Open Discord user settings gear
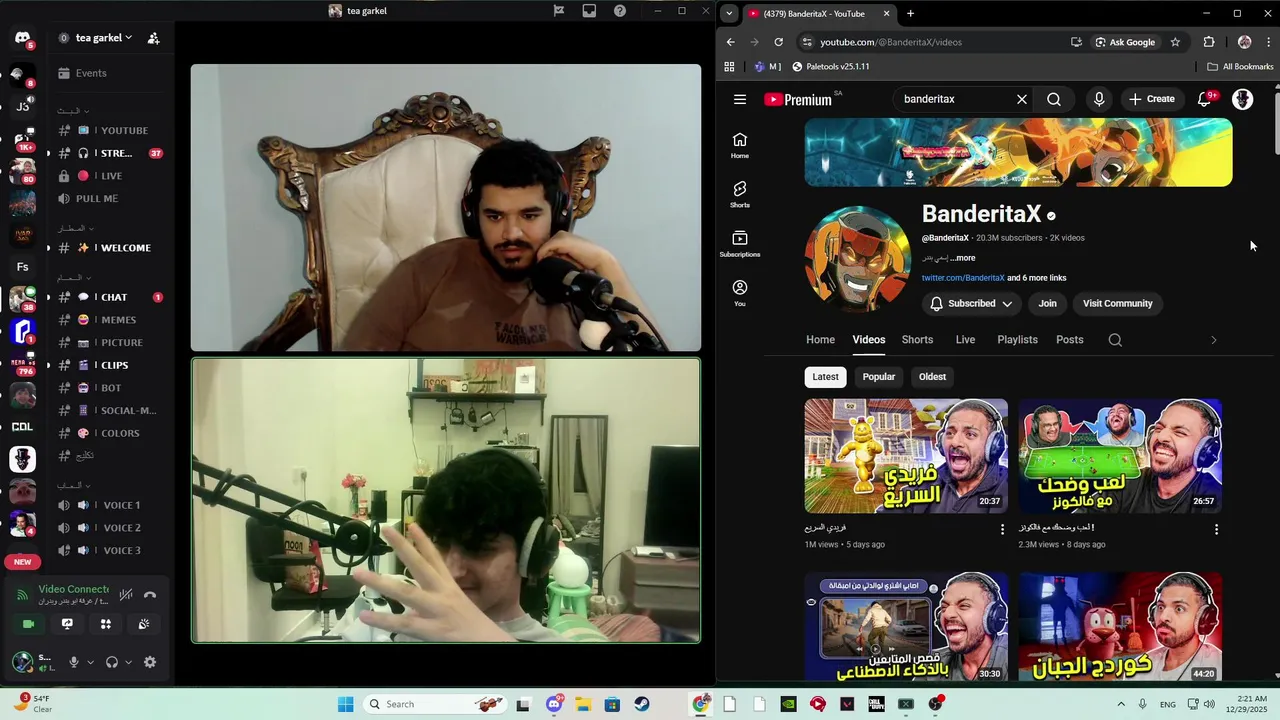The height and width of the screenshot is (720, 1280). tap(150, 662)
